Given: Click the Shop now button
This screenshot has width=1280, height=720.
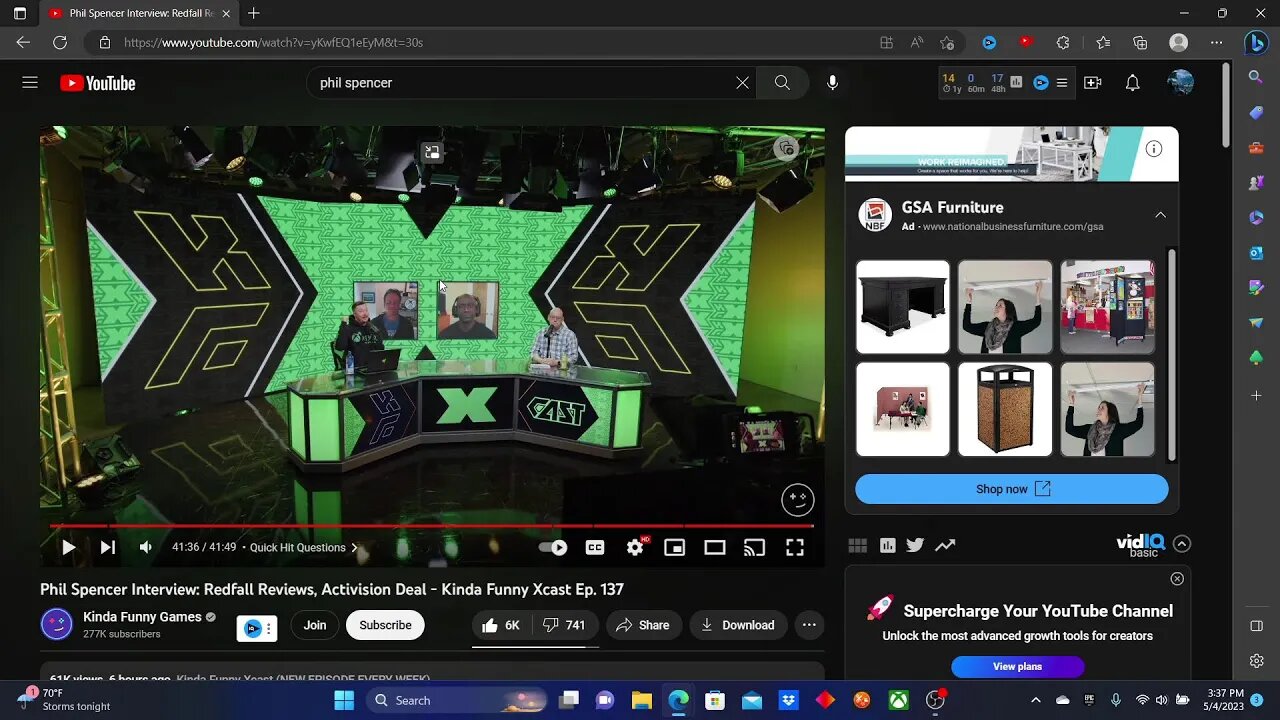Looking at the screenshot, I should click(x=1012, y=489).
